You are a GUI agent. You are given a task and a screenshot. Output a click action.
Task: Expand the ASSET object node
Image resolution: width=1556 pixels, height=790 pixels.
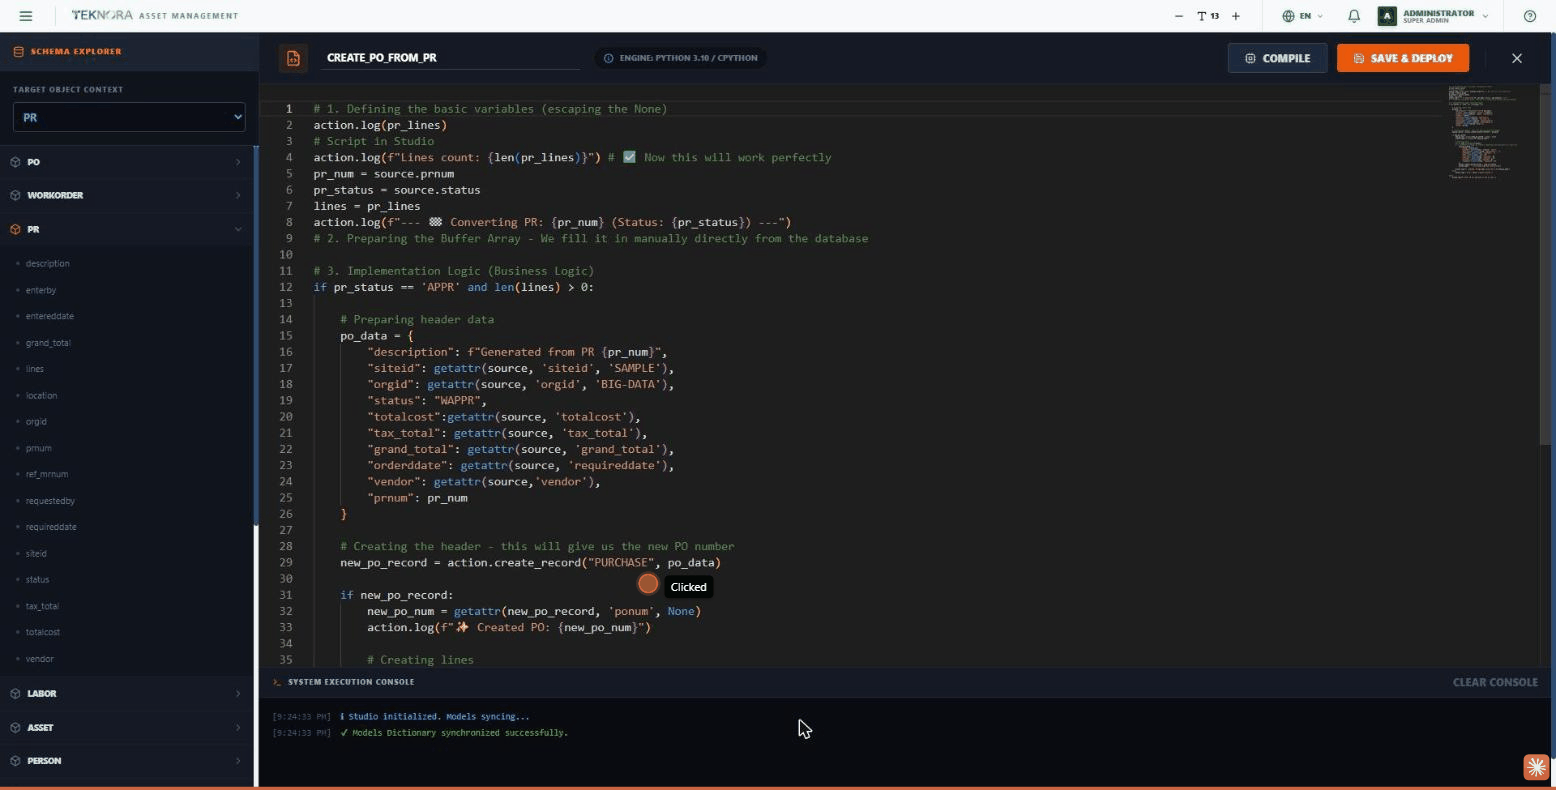tap(126, 727)
